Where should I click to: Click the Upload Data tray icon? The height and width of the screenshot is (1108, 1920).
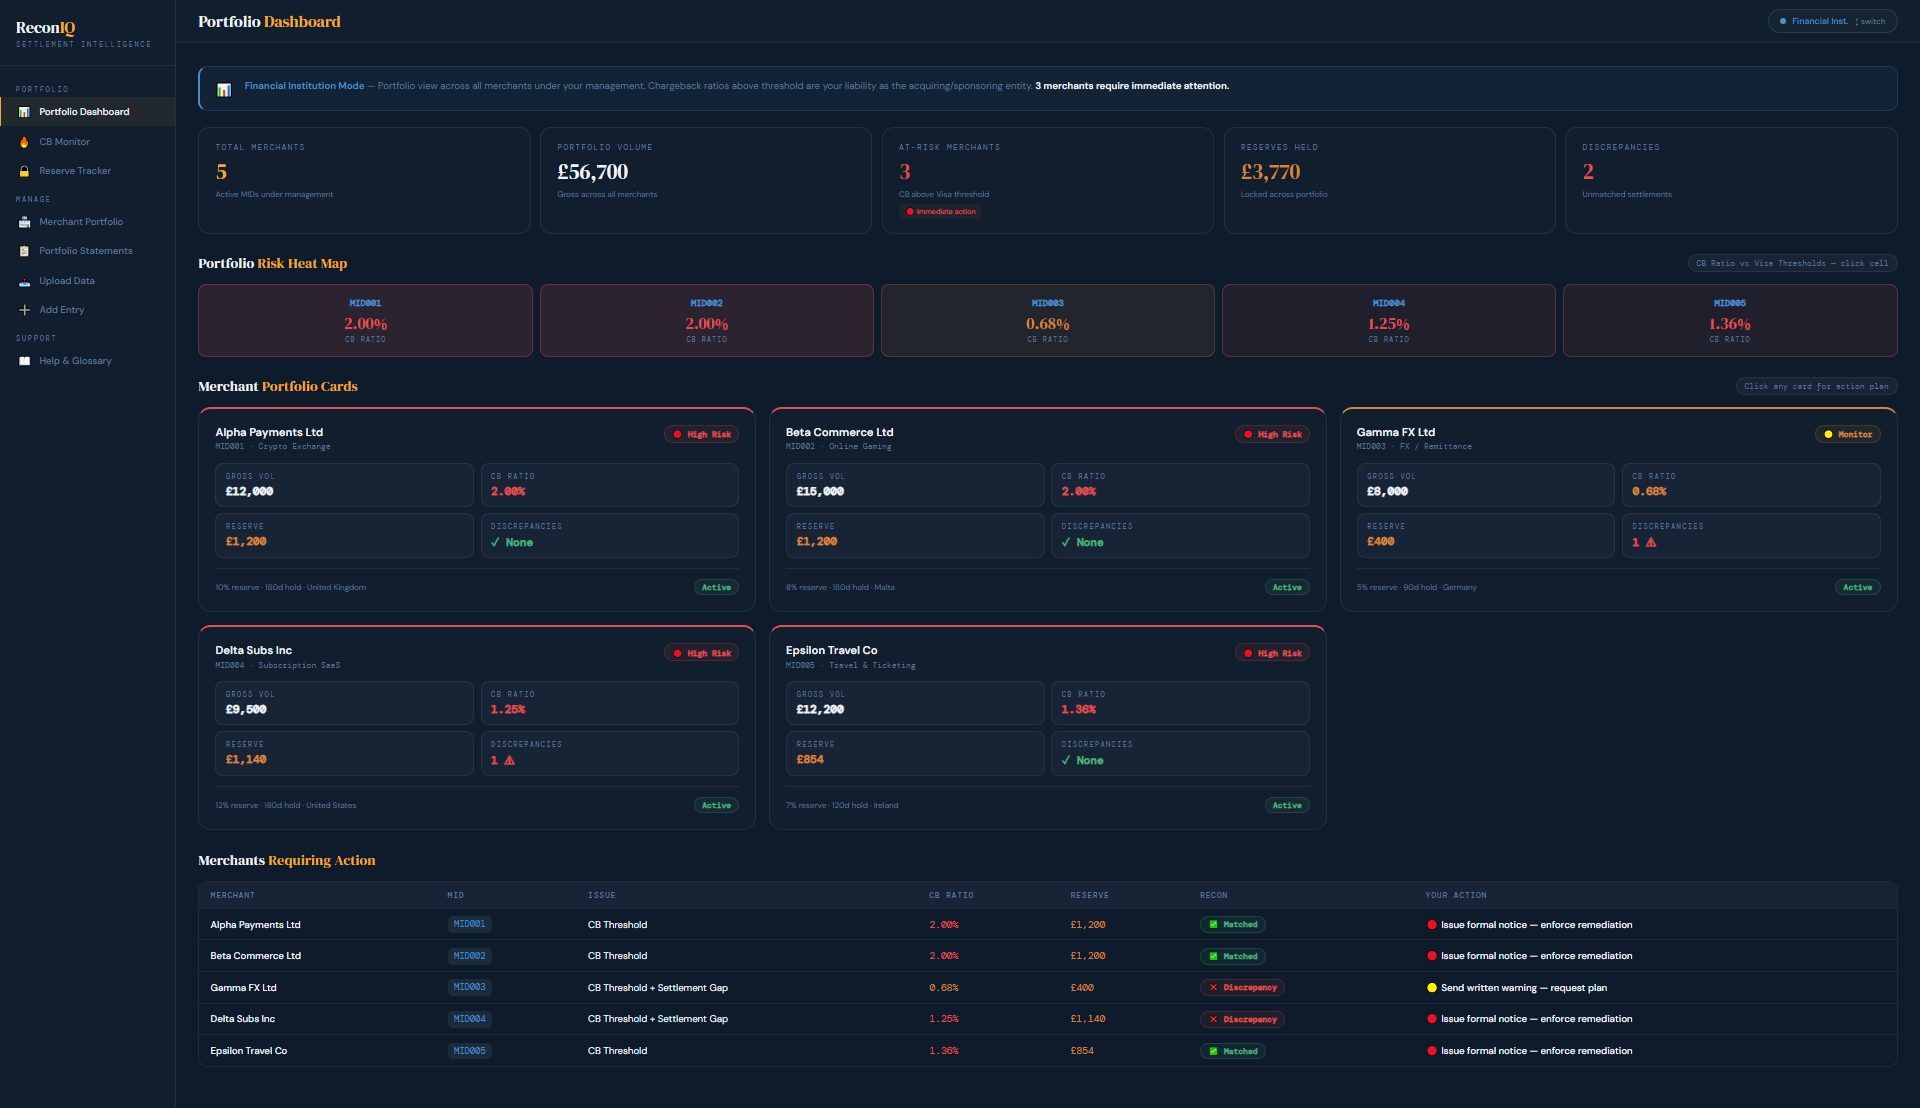[x=24, y=281]
